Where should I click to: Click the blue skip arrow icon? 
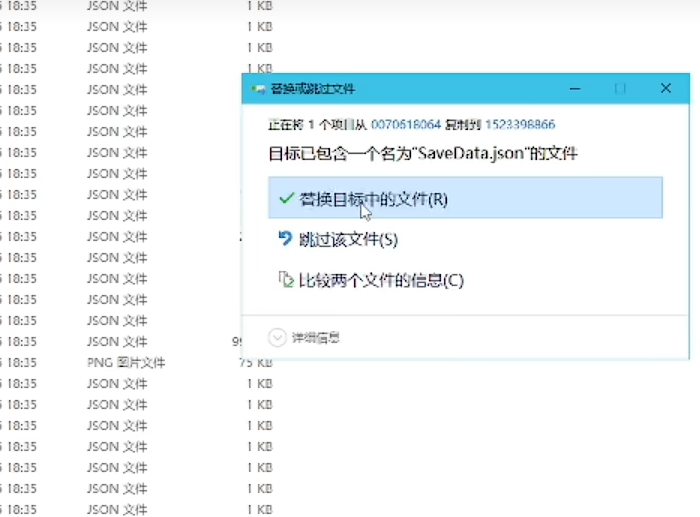coord(285,239)
